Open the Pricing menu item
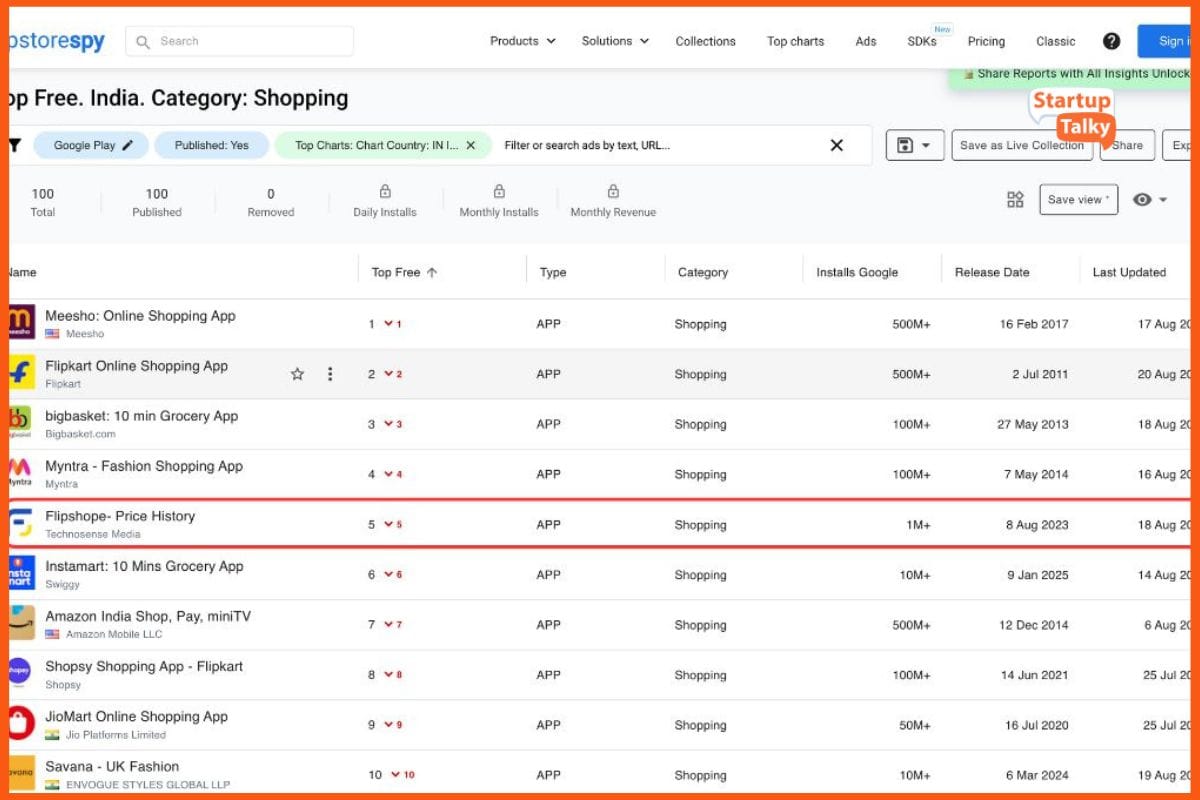The image size is (1200, 800). pyautogui.click(x=986, y=41)
